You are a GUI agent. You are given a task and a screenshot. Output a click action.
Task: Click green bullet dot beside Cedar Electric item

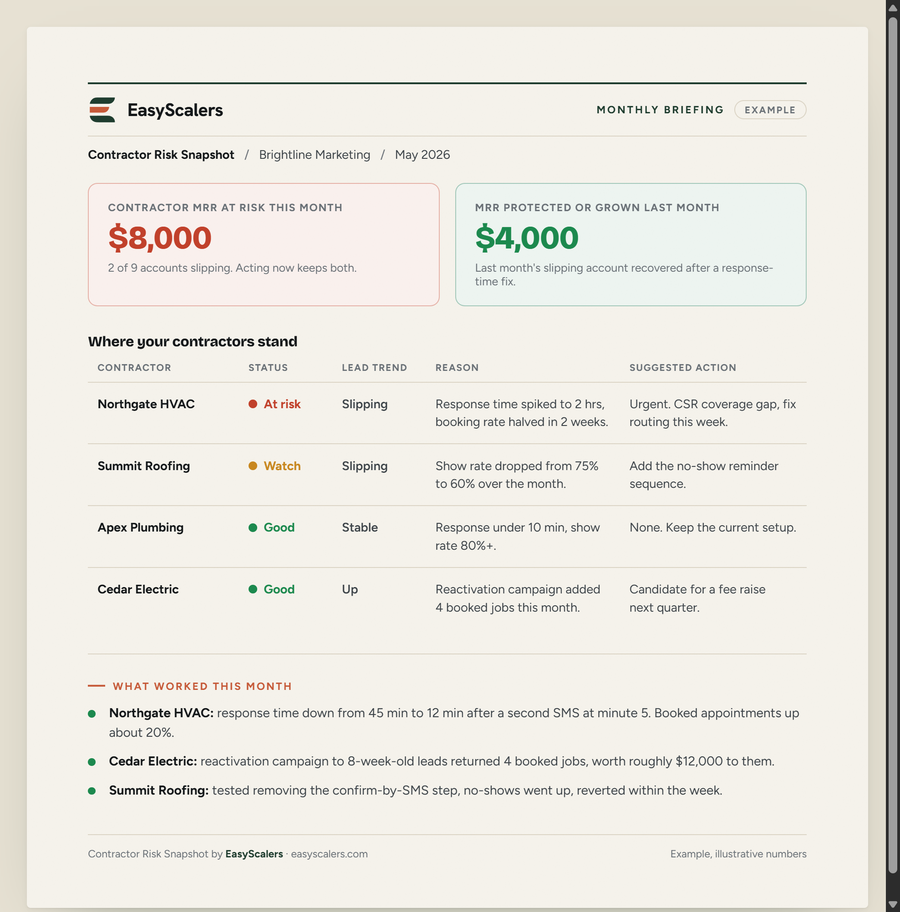[92, 762]
